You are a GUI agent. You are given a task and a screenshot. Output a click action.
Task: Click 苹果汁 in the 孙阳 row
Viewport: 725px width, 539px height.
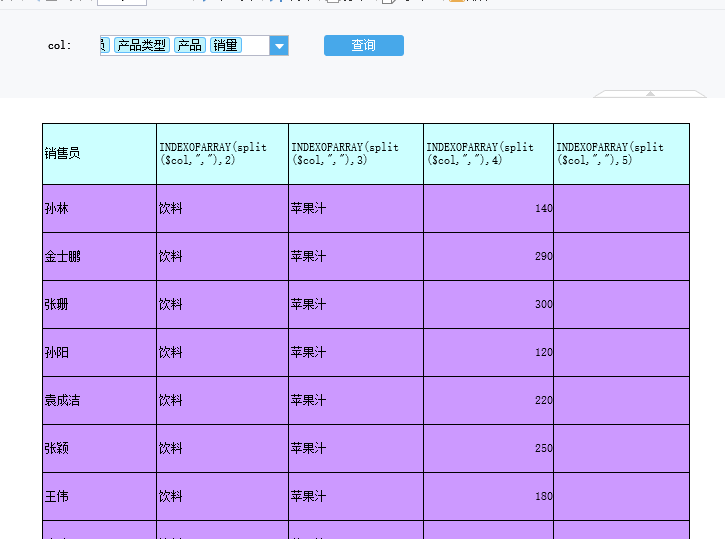pos(356,353)
